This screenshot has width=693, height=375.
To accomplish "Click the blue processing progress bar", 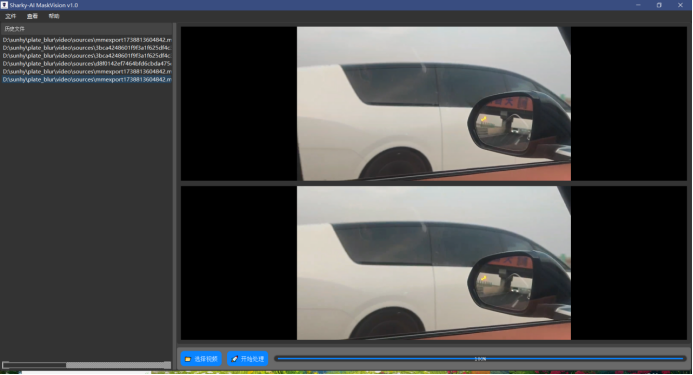I will 480,359.
